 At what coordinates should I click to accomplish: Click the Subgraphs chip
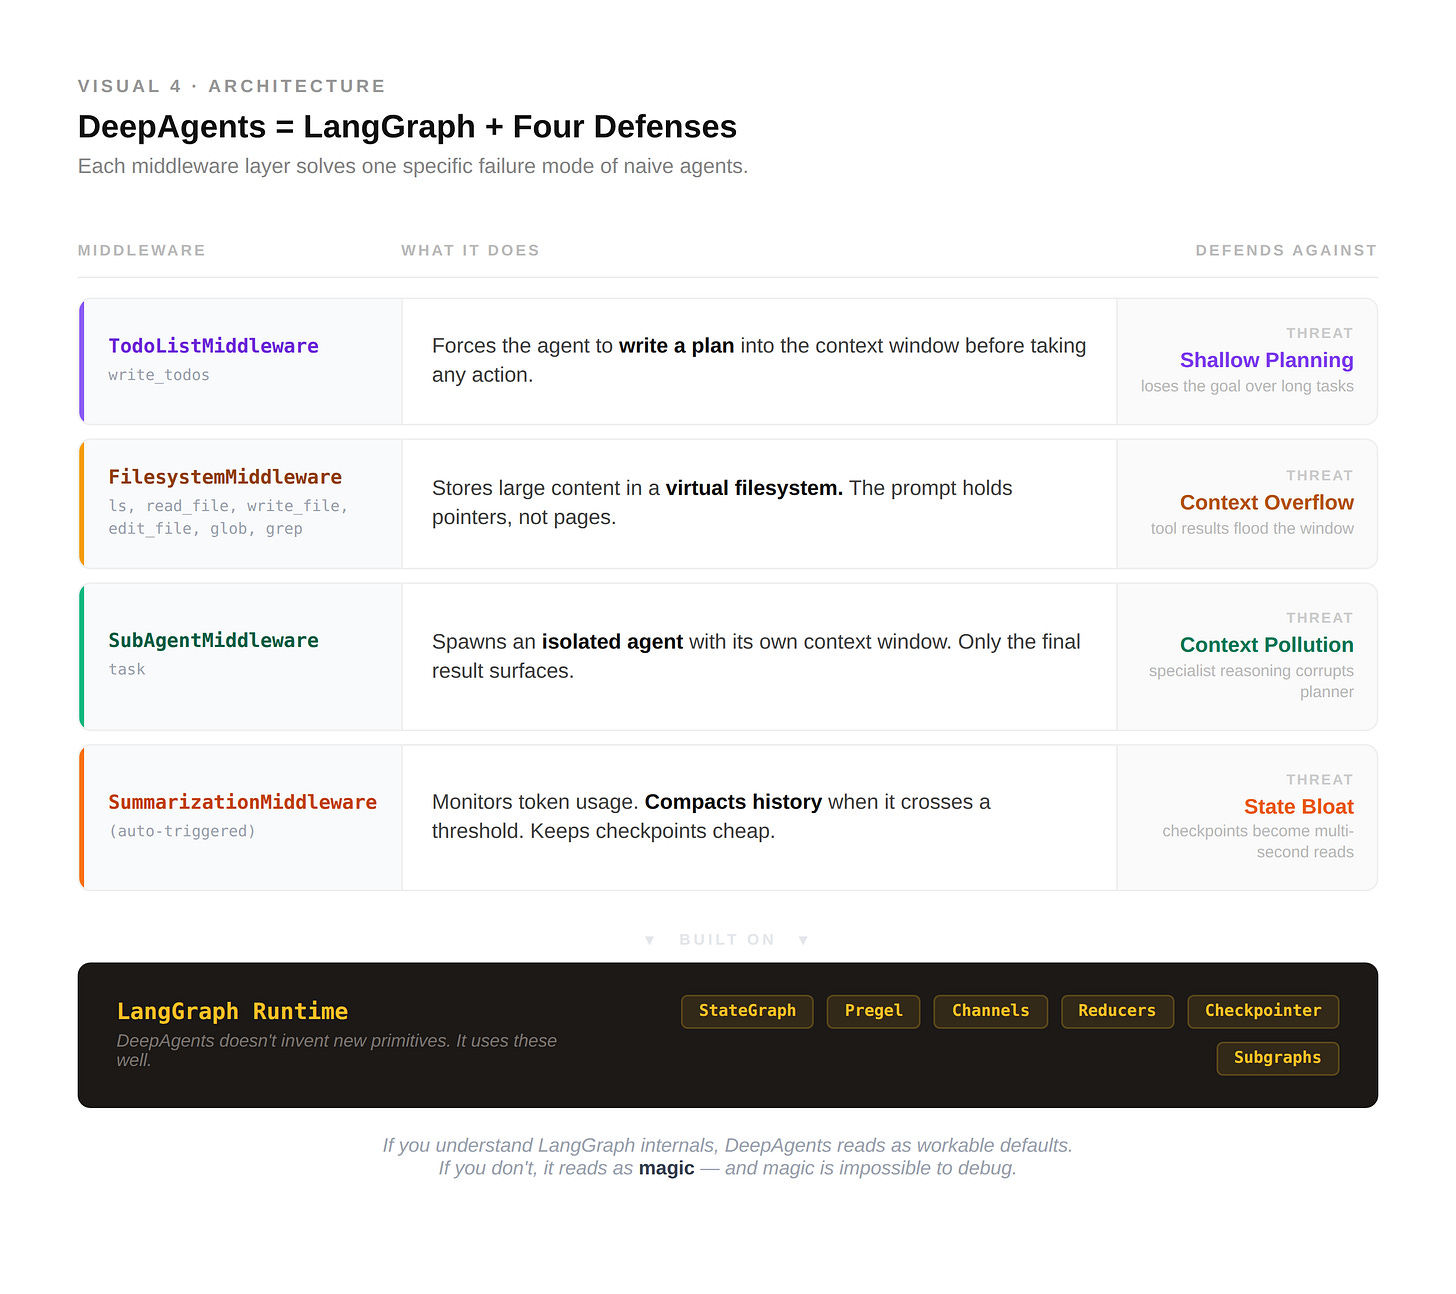tap(1277, 1058)
